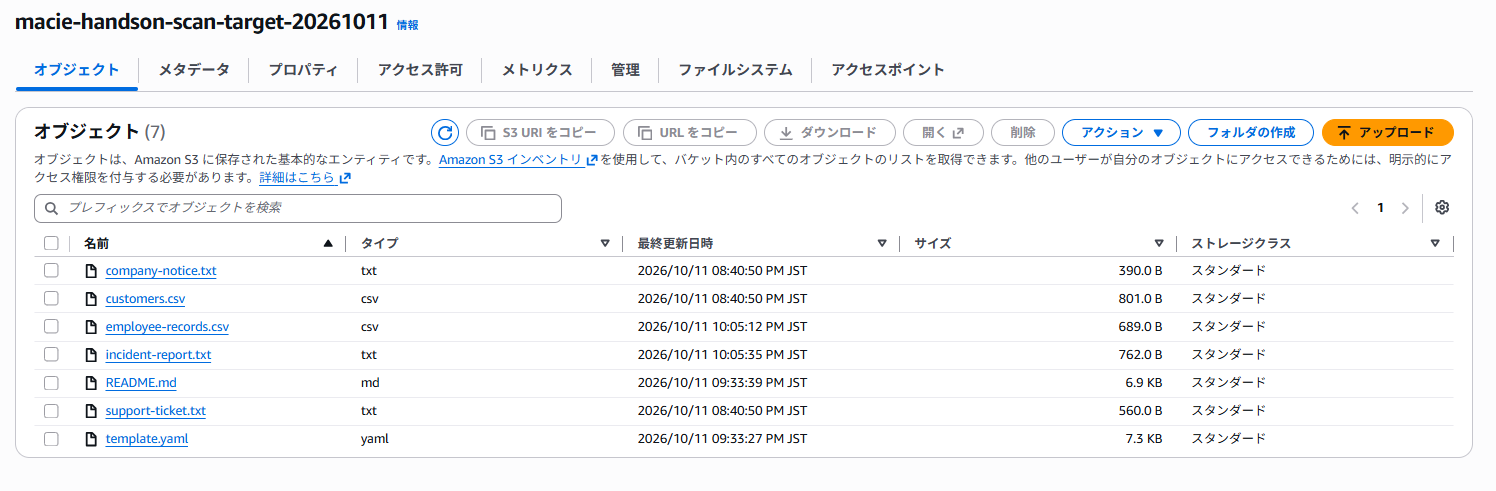
Task: Go to next page arrow
Action: point(1405,208)
